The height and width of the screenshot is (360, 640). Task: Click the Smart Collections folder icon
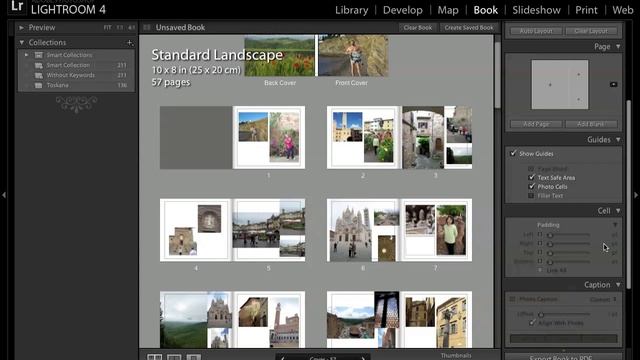(39, 55)
